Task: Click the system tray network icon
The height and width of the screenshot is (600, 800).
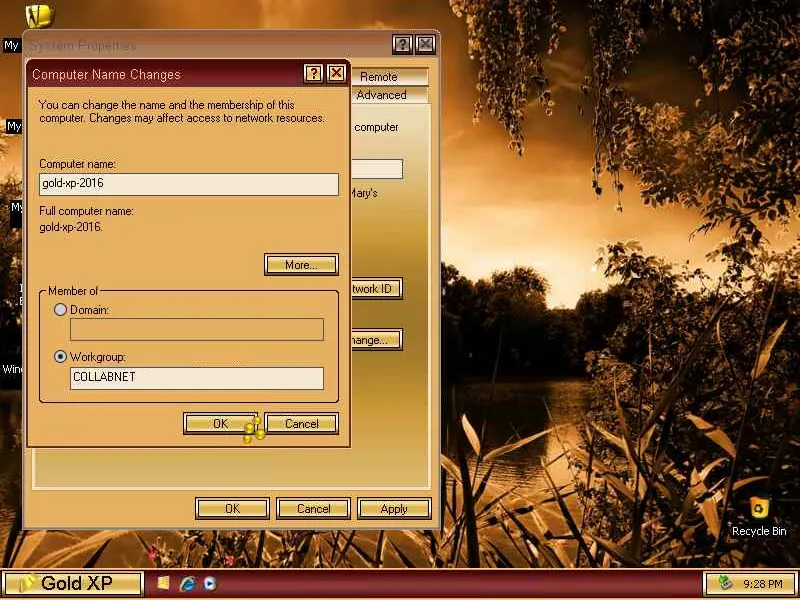Action: (724, 583)
